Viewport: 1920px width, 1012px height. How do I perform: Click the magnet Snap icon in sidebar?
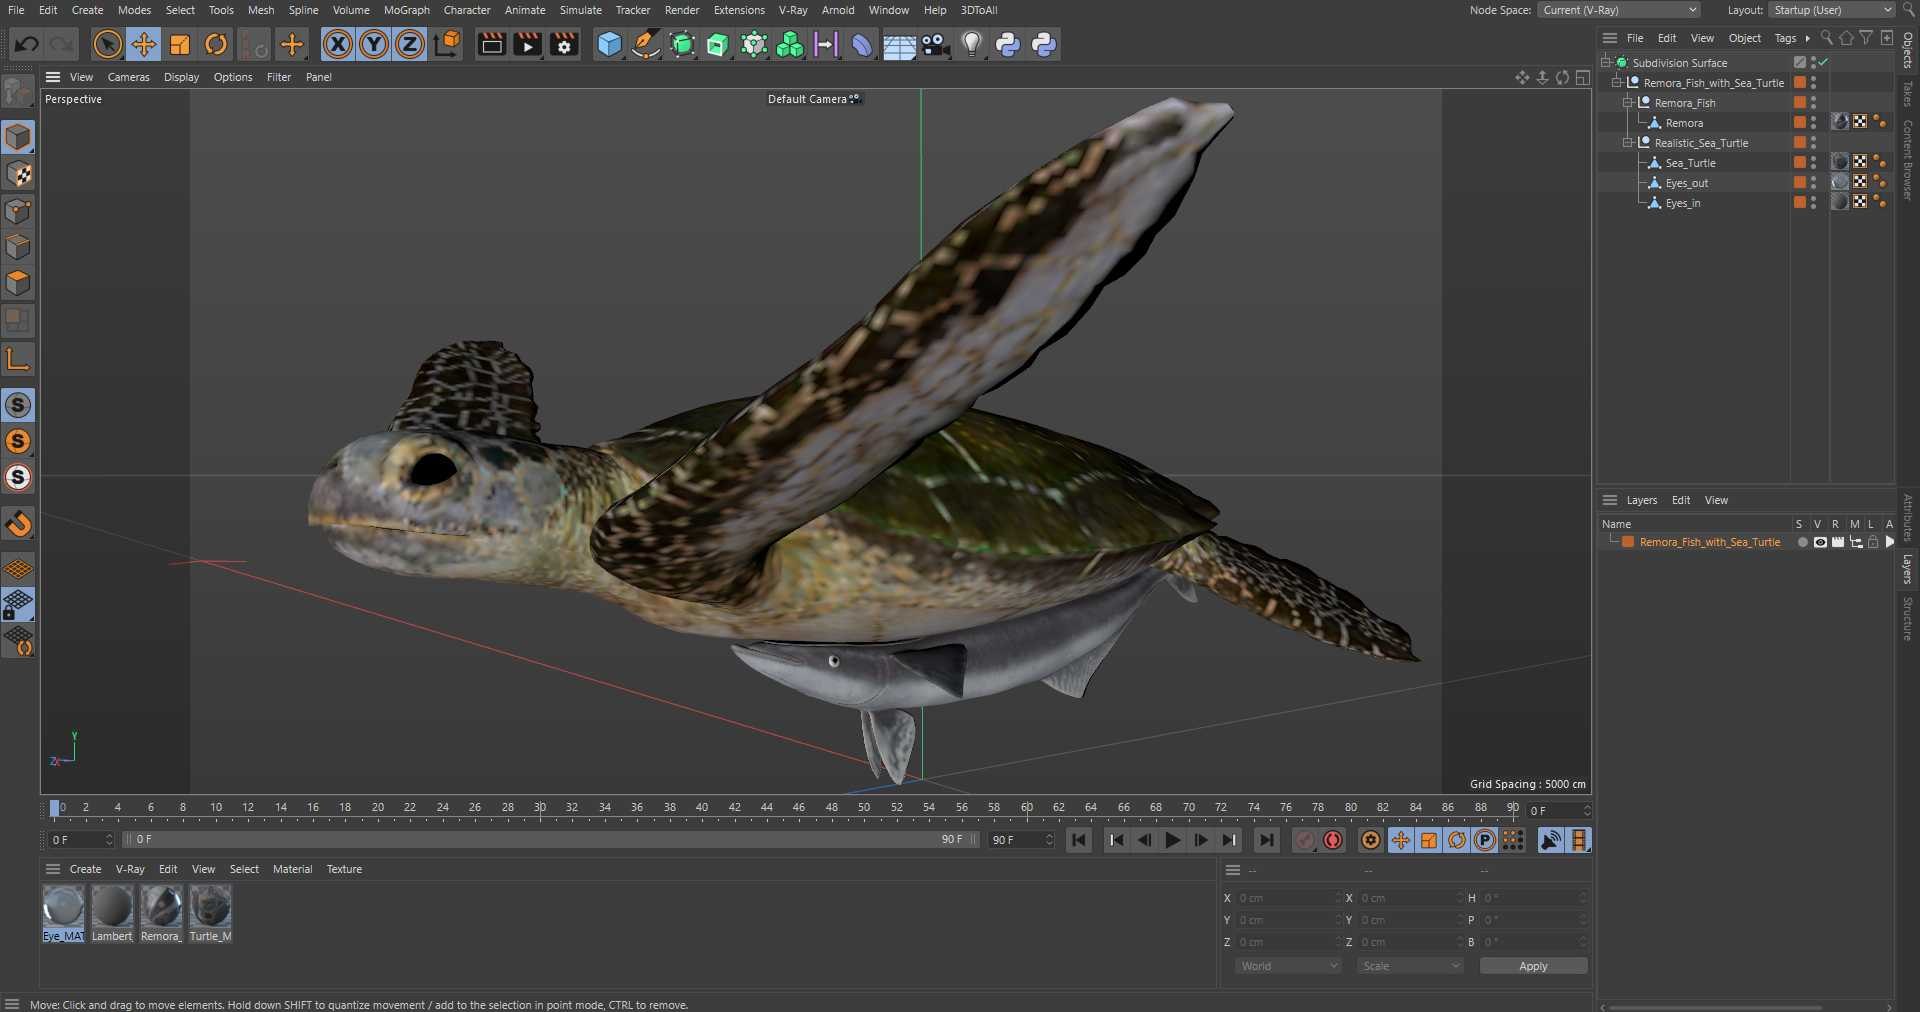coord(18,523)
